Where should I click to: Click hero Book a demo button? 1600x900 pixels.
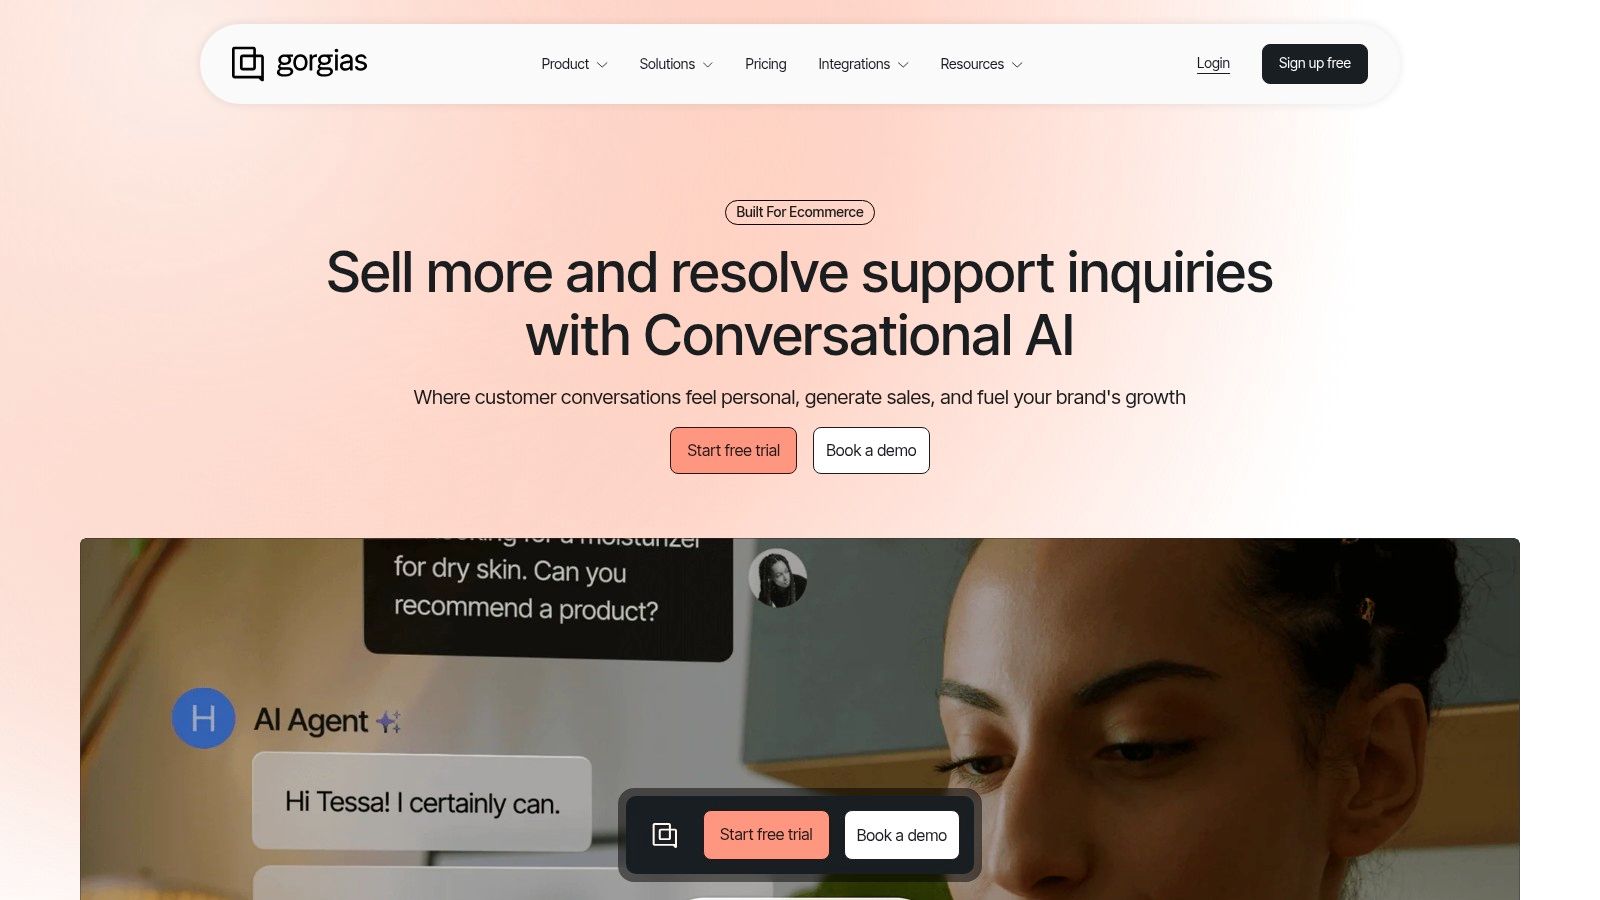tap(871, 450)
